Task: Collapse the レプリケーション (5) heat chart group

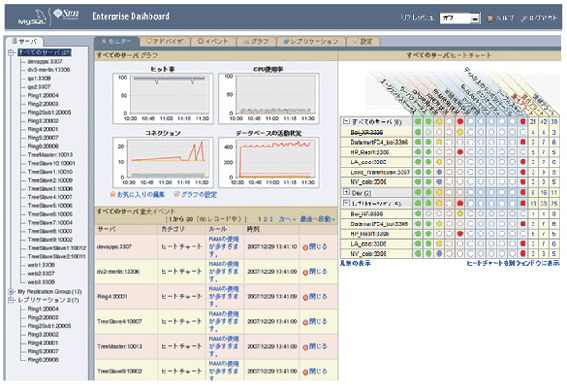Action: pyautogui.click(x=346, y=203)
